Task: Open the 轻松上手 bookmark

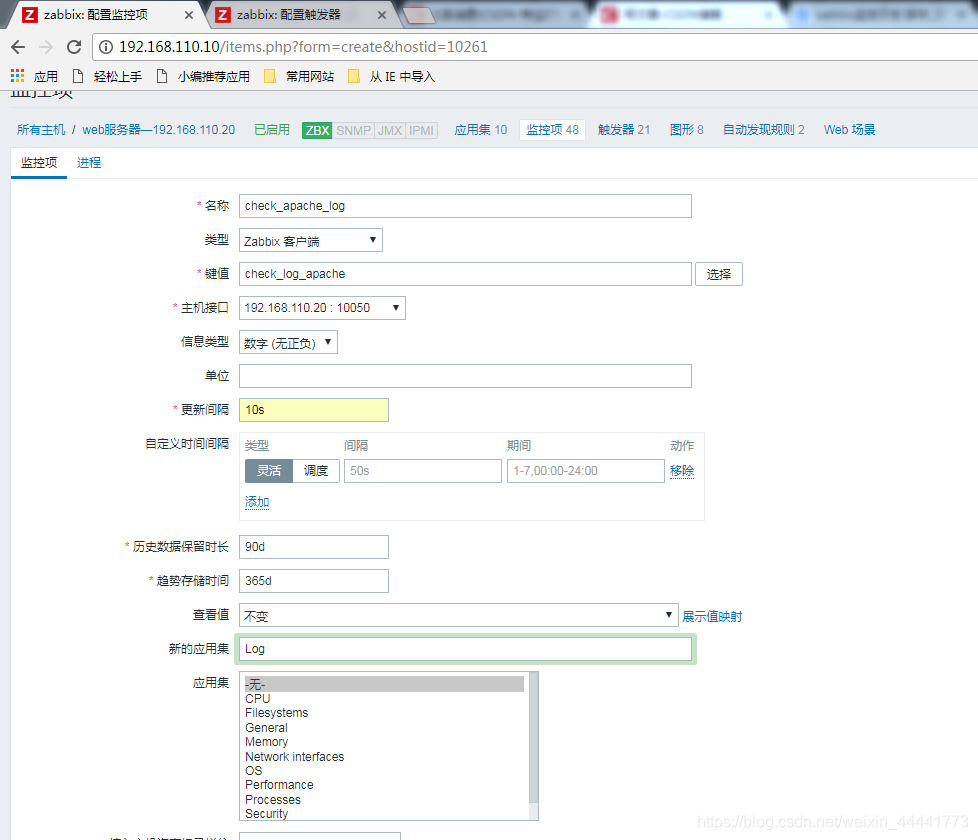Action: 107,76
